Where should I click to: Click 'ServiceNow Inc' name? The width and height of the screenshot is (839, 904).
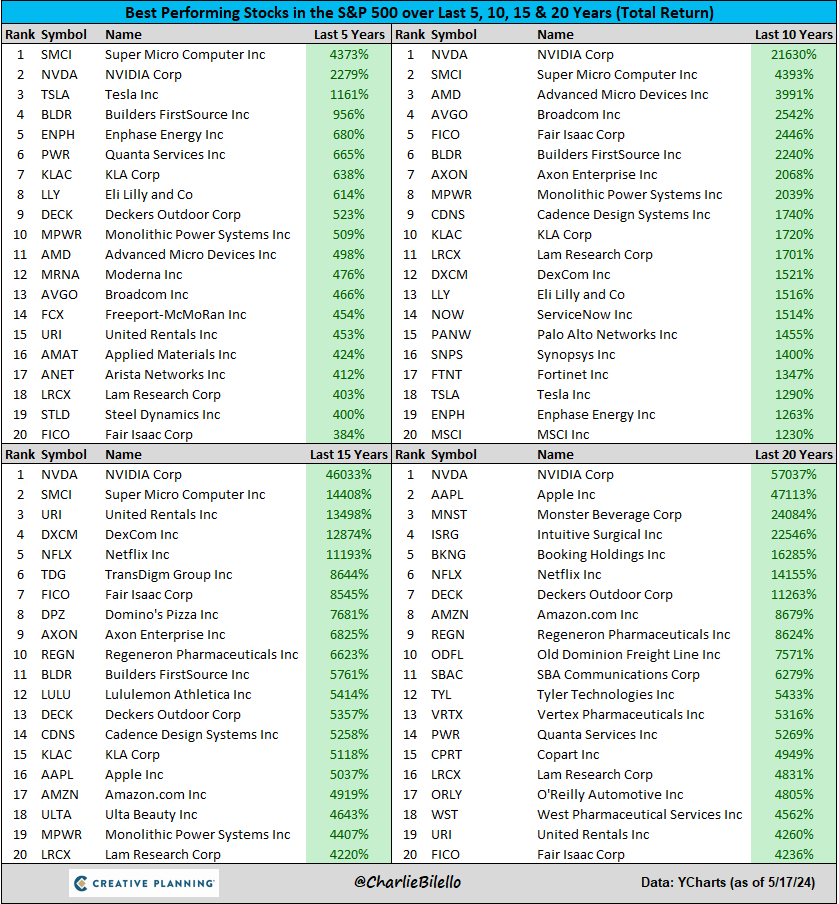coord(584,315)
